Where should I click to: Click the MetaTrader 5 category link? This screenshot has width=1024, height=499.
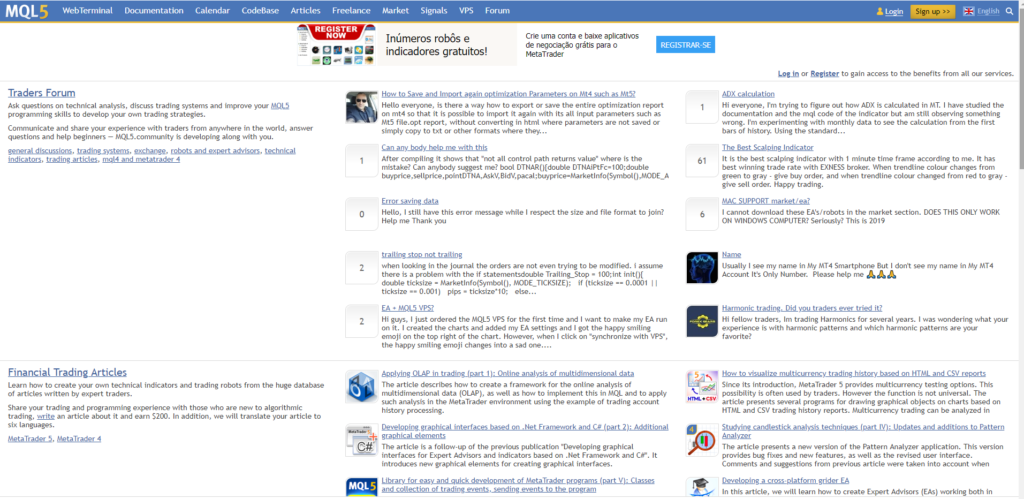pos(30,439)
